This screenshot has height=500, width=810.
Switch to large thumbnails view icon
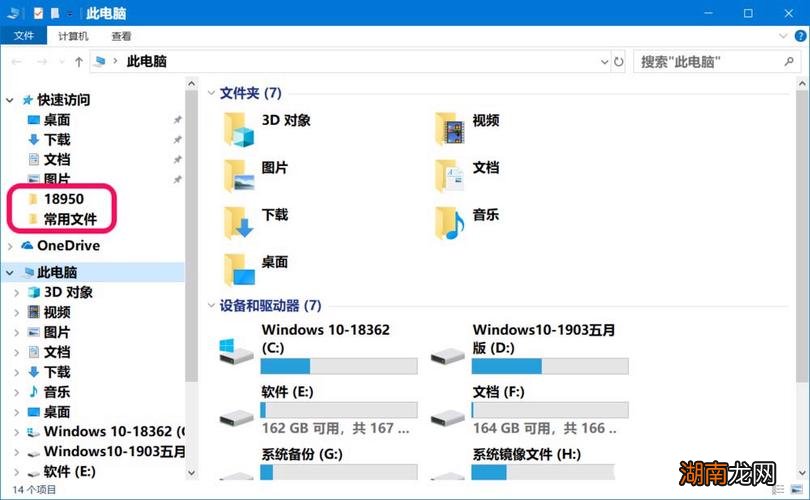point(798,489)
